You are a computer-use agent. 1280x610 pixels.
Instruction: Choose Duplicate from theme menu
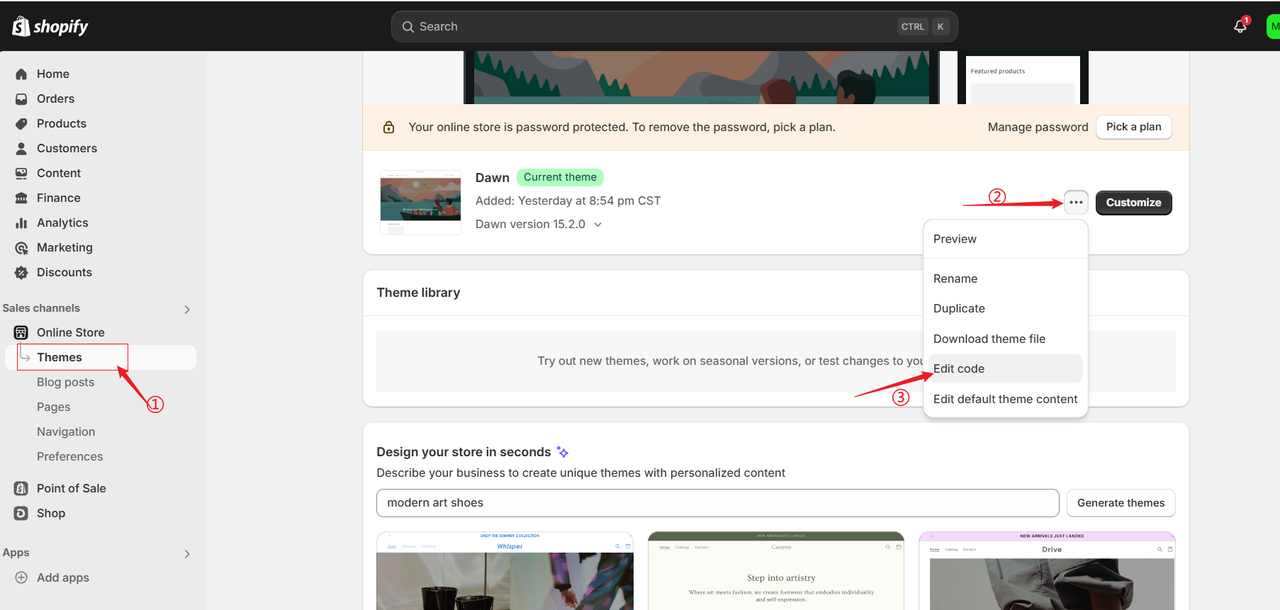click(x=959, y=309)
